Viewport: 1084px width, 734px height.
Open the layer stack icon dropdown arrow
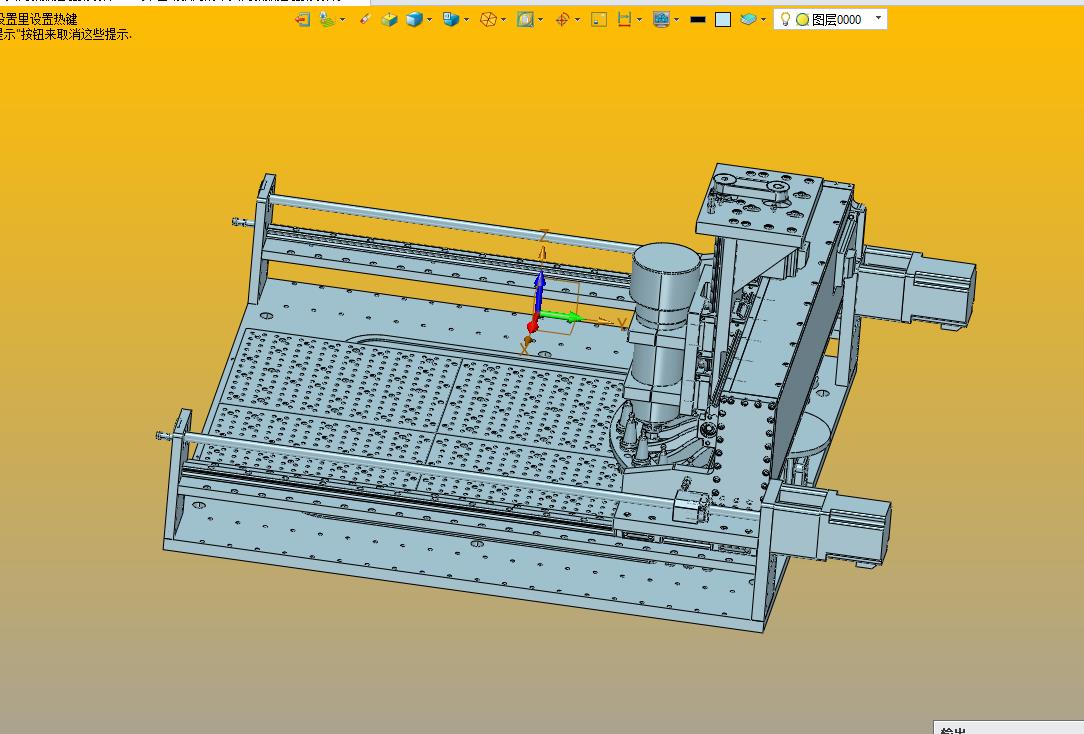[763, 20]
